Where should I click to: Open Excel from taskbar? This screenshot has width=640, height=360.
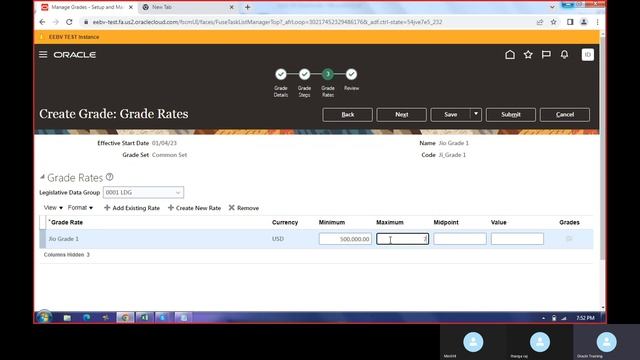(x=144, y=318)
